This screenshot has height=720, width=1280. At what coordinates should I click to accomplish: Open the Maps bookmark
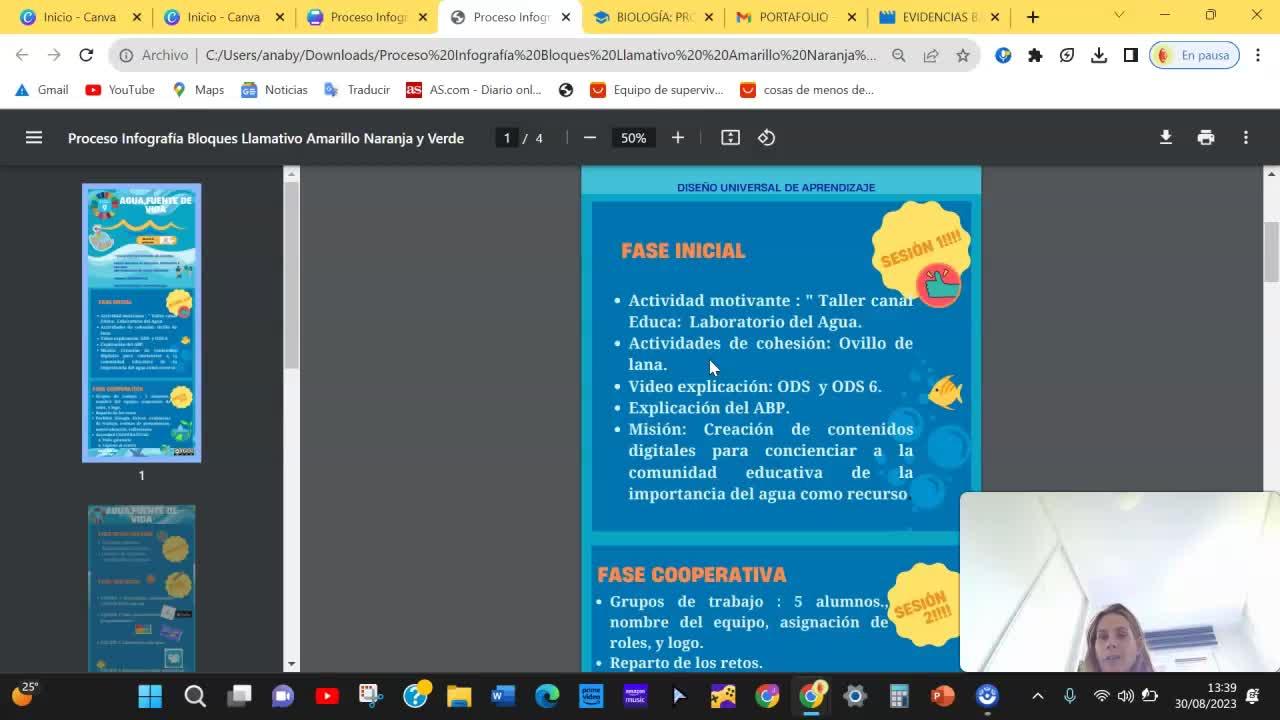tap(198, 90)
